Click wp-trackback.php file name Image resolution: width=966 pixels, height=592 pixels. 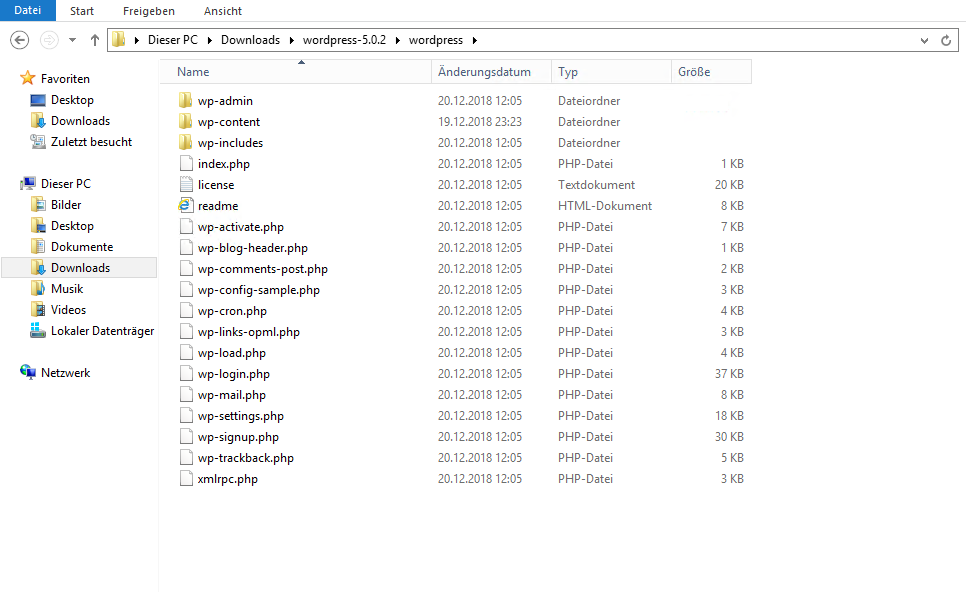246,458
